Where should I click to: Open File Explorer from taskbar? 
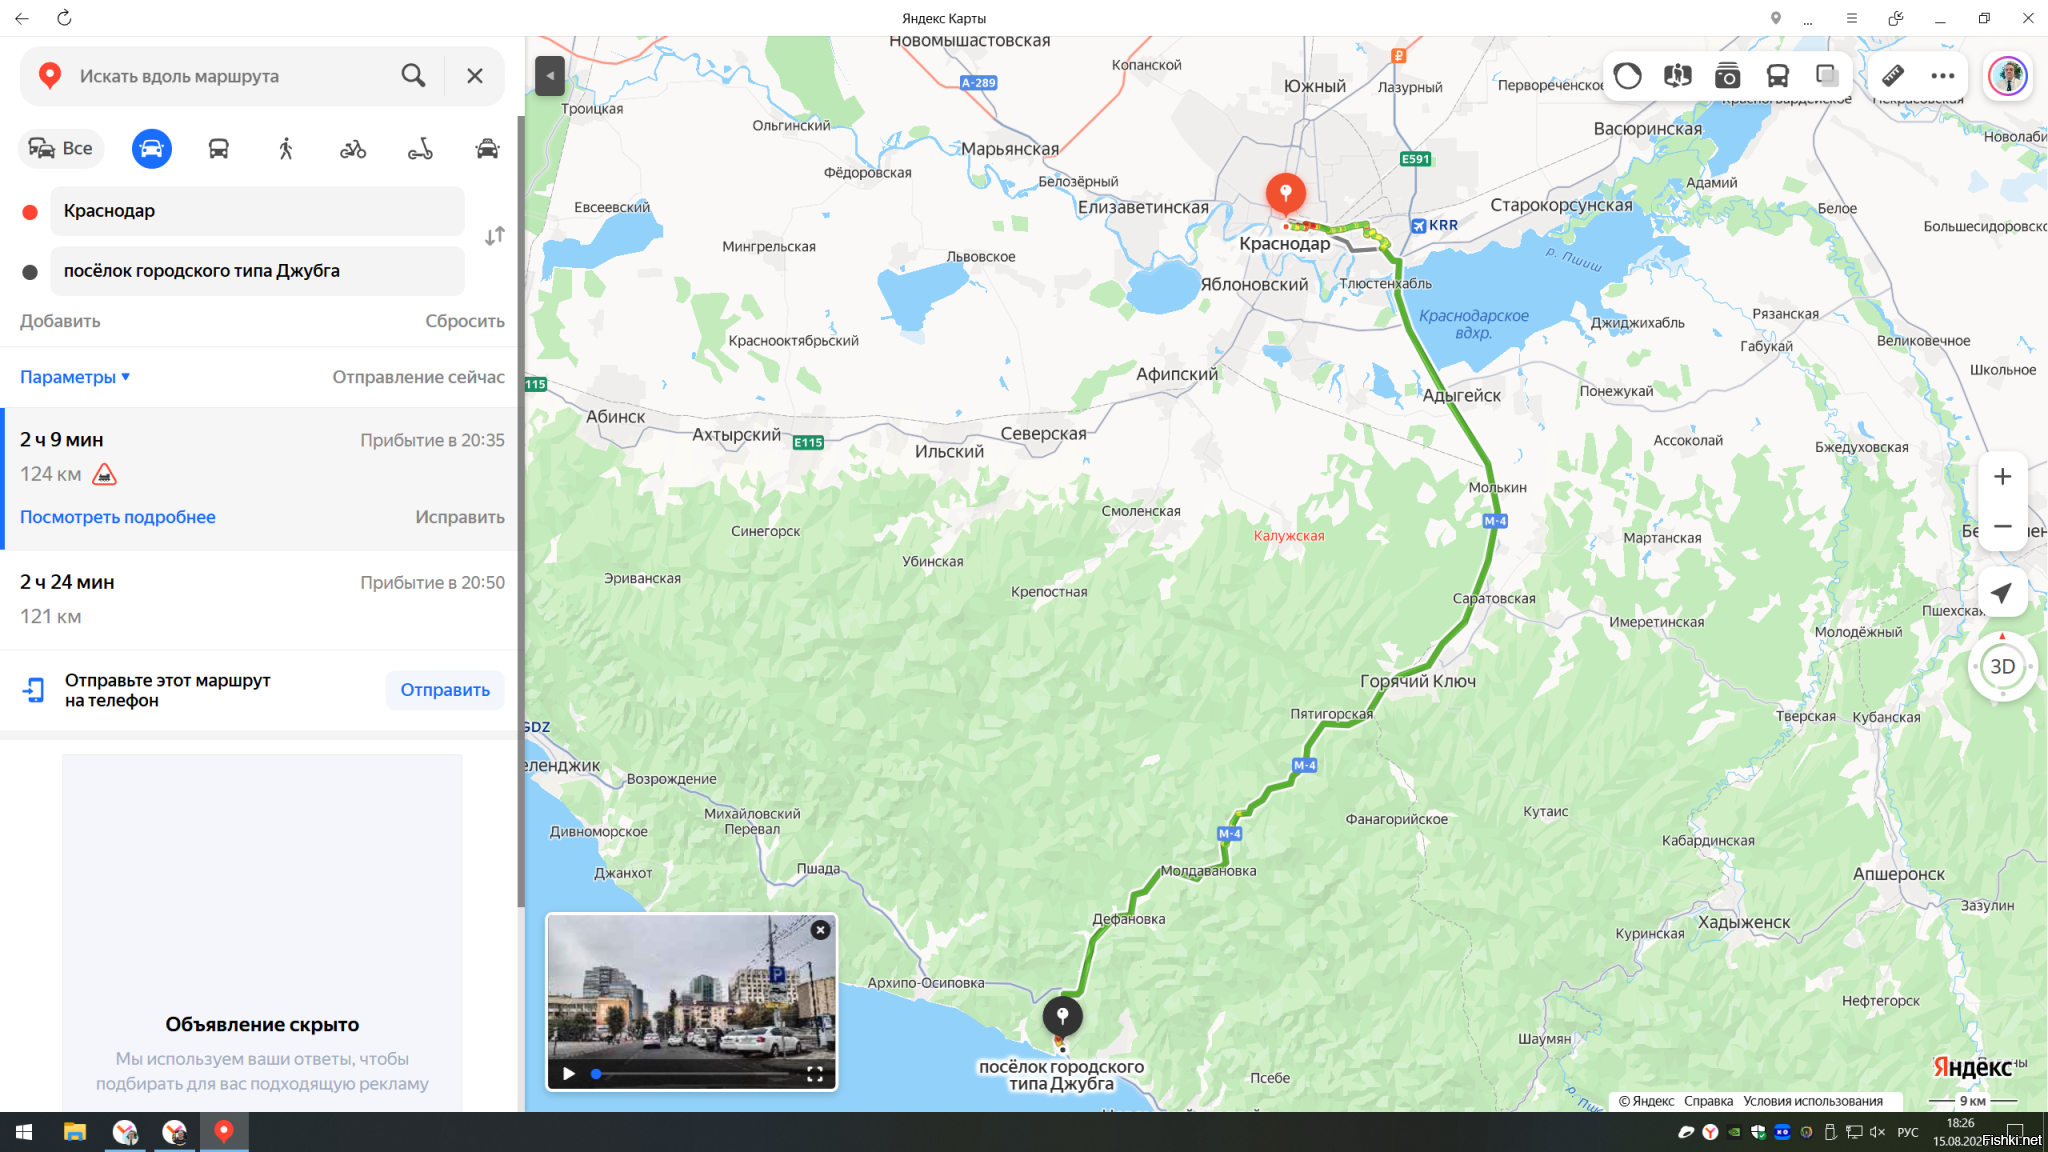click(75, 1132)
